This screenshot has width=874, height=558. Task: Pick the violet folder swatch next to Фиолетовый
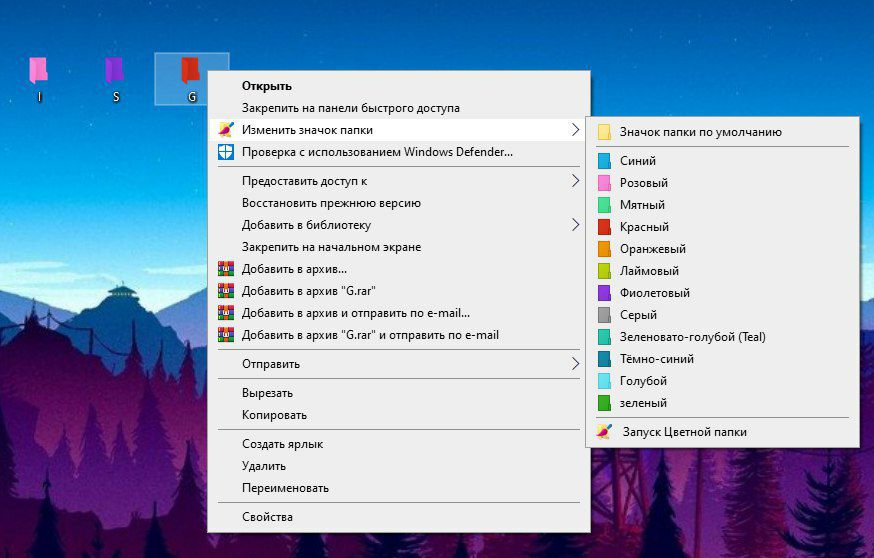604,293
